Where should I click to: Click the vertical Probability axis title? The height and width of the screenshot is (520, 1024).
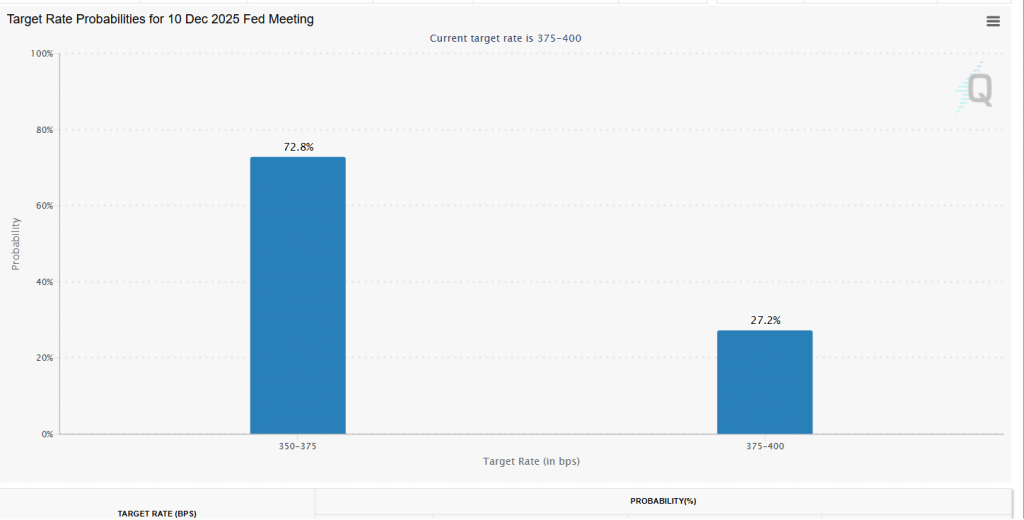click(x=16, y=243)
